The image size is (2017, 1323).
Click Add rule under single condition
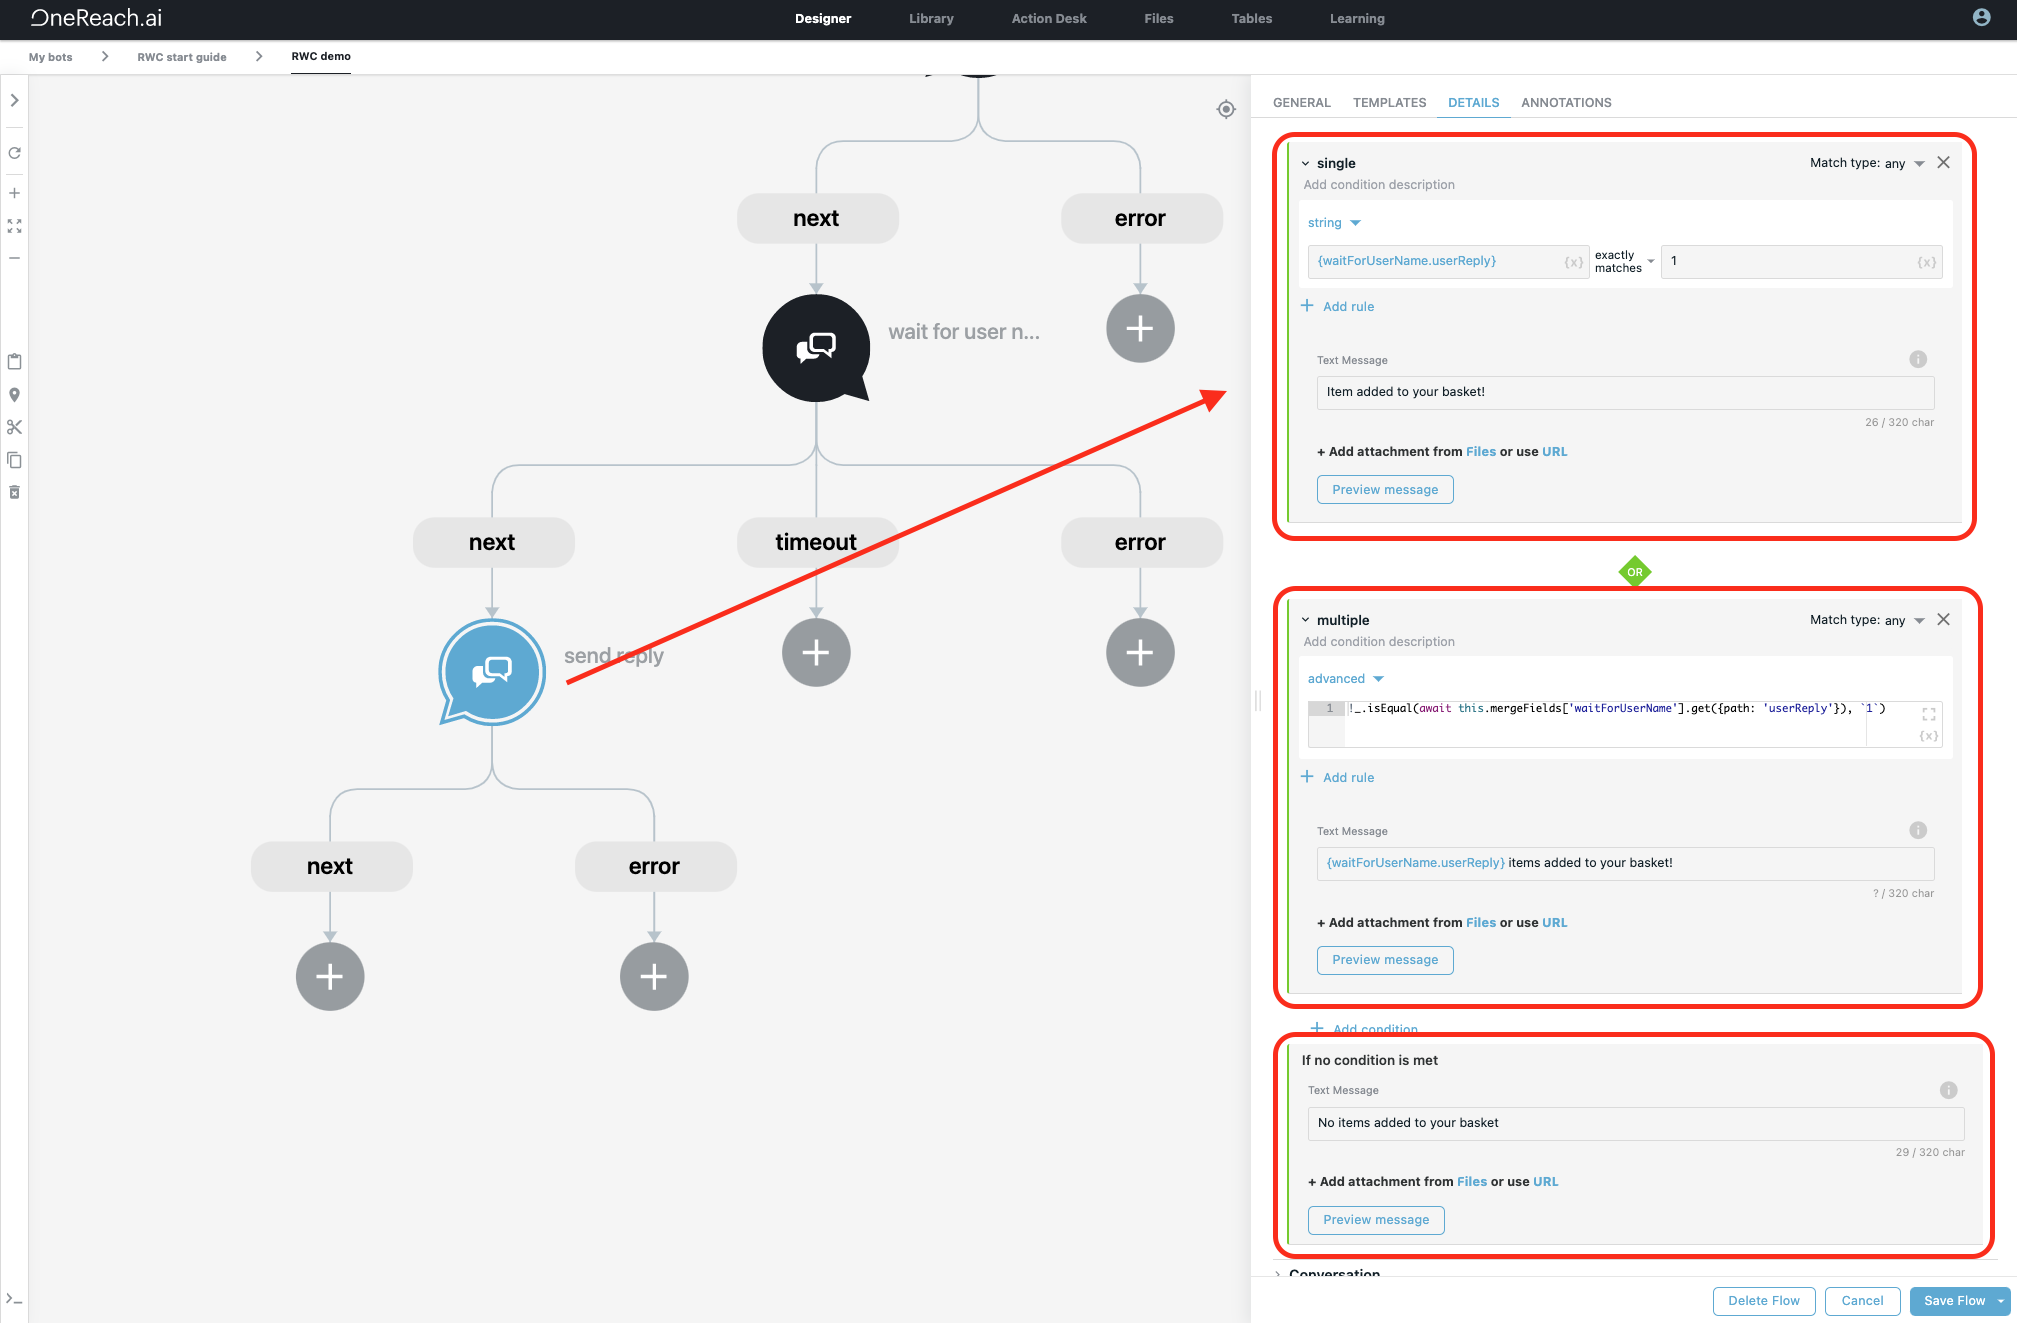[x=1337, y=306]
